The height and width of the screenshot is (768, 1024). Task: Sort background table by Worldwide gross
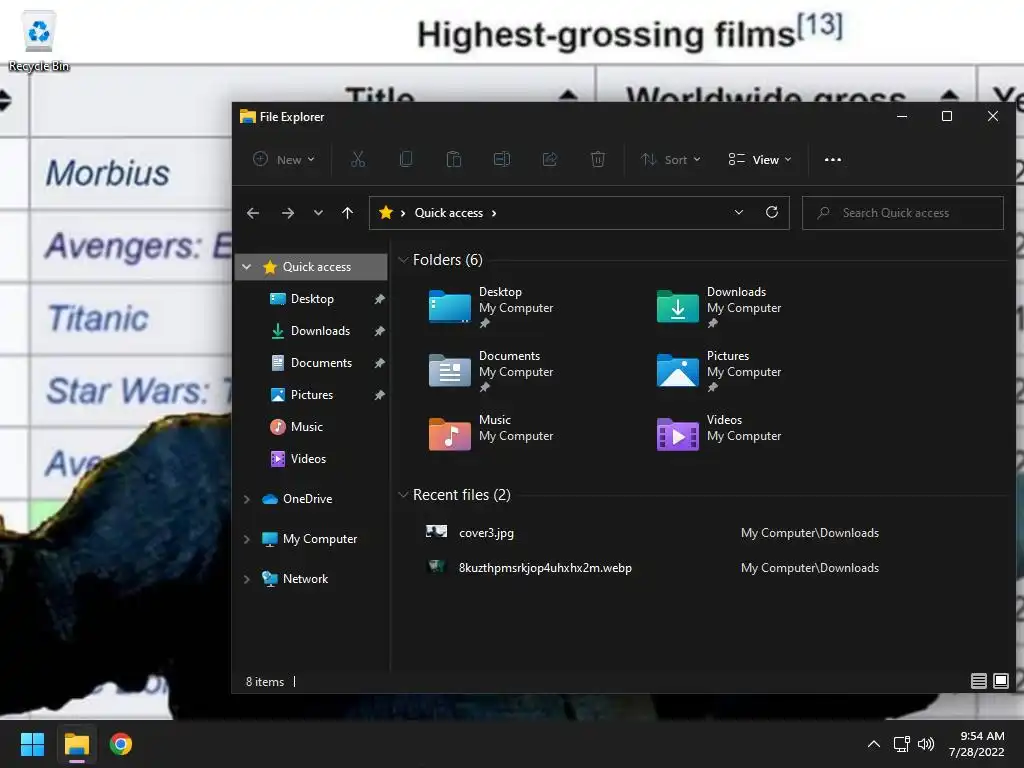point(950,95)
